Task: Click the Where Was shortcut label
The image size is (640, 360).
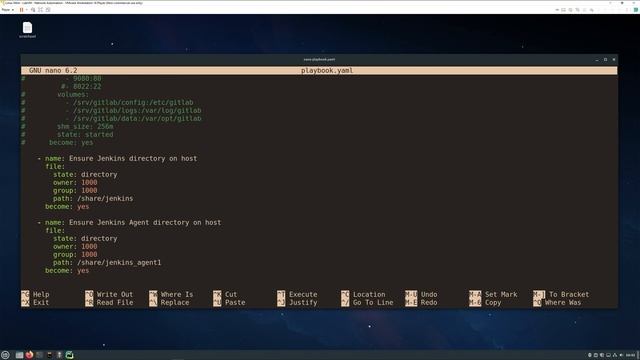Action: [563, 302]
